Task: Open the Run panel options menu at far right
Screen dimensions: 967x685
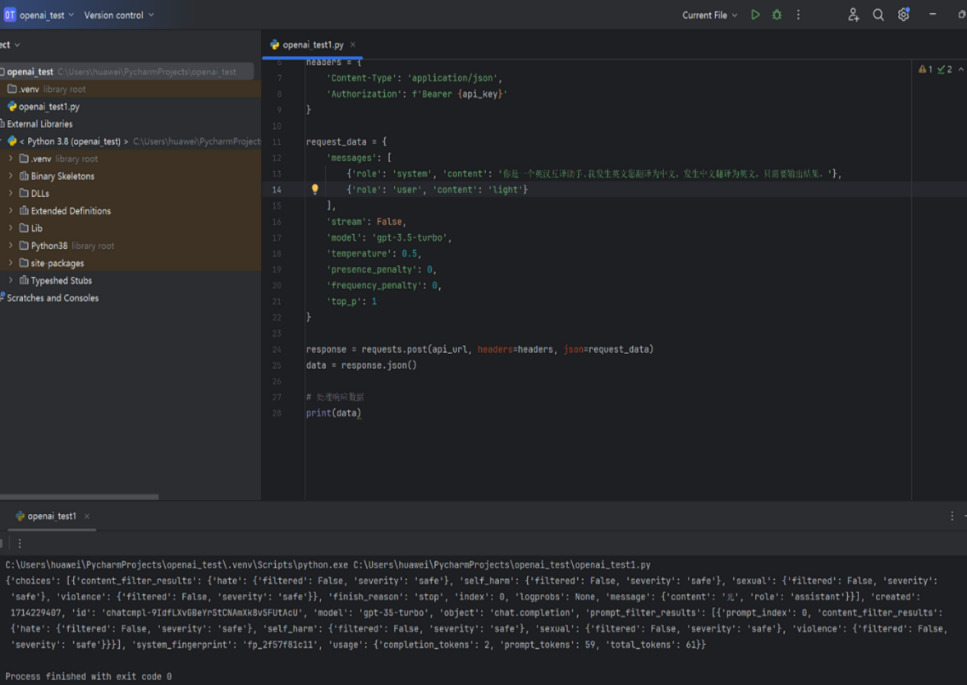Action: click(x=952, y=516)
